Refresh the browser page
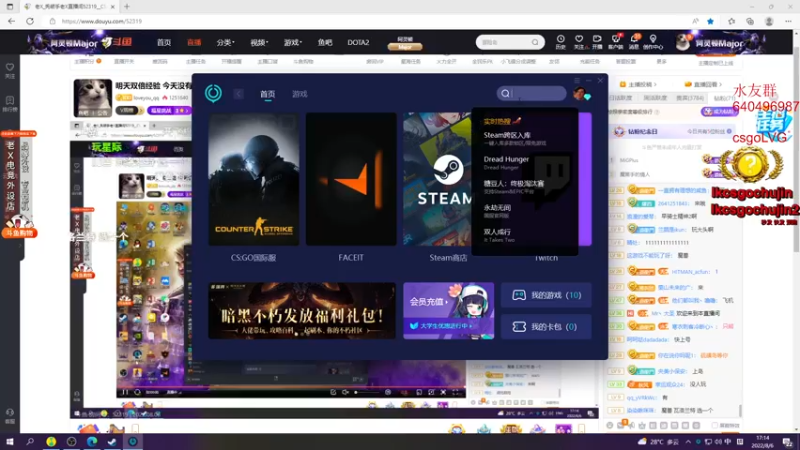This screenshot has height=450, width=800. tap(30, 21)
